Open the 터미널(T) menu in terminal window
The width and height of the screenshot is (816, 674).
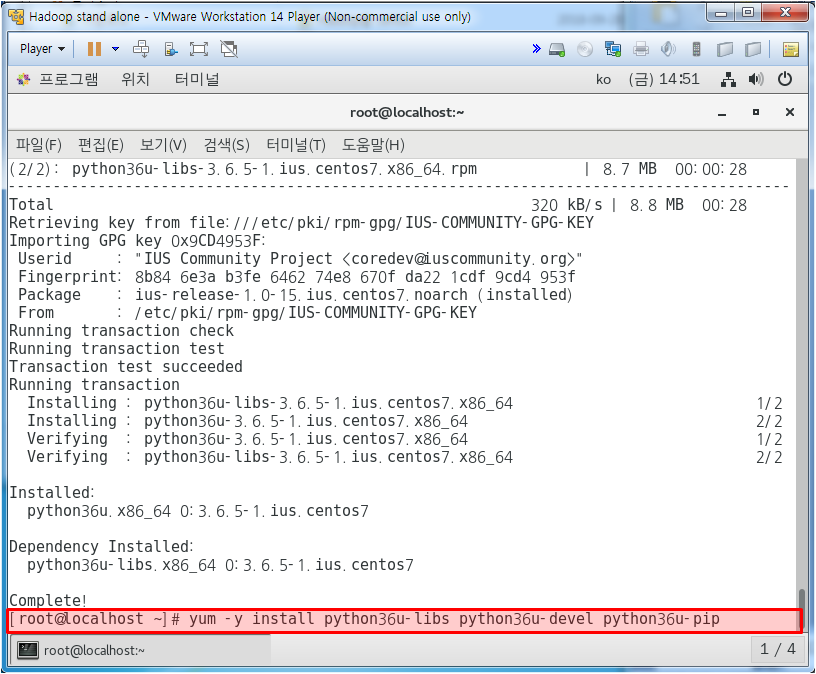click(x=296, y=145)
